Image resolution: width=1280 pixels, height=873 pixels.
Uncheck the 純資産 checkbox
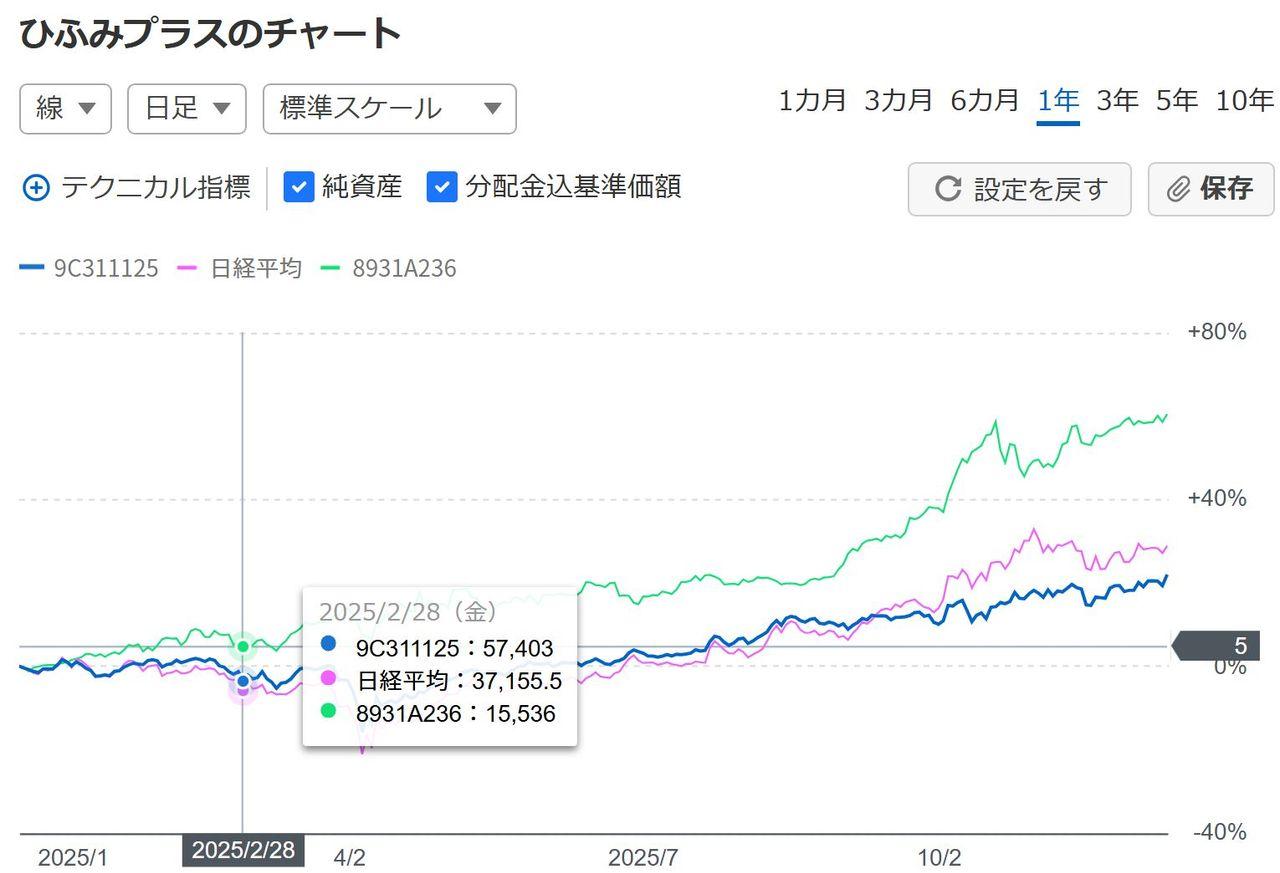pyautogui.click(x=299, y=187)
